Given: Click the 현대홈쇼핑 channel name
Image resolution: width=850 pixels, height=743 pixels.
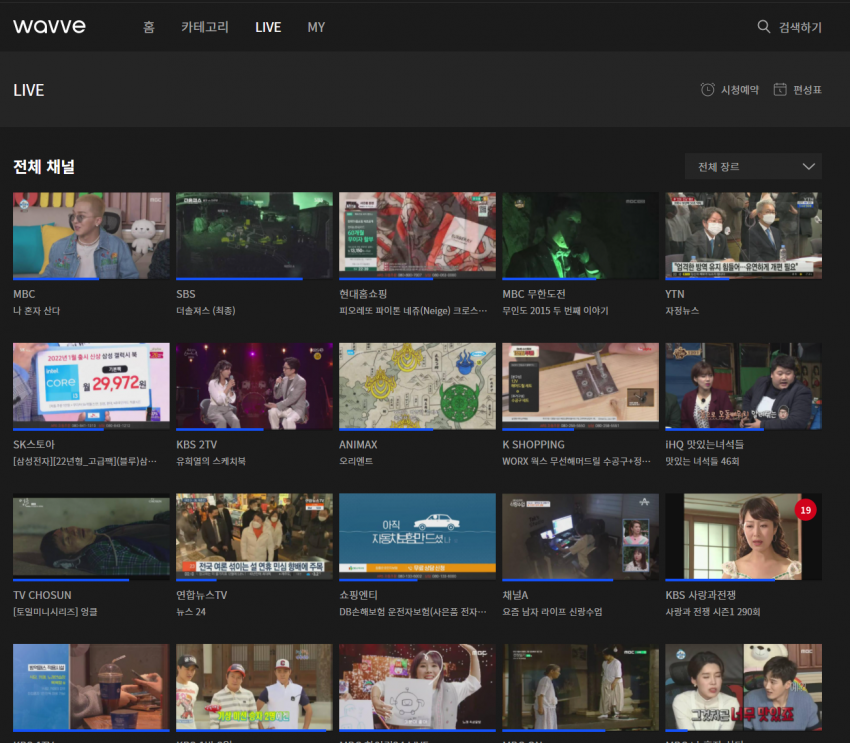Looking at the screenshot, I should 363,294.
